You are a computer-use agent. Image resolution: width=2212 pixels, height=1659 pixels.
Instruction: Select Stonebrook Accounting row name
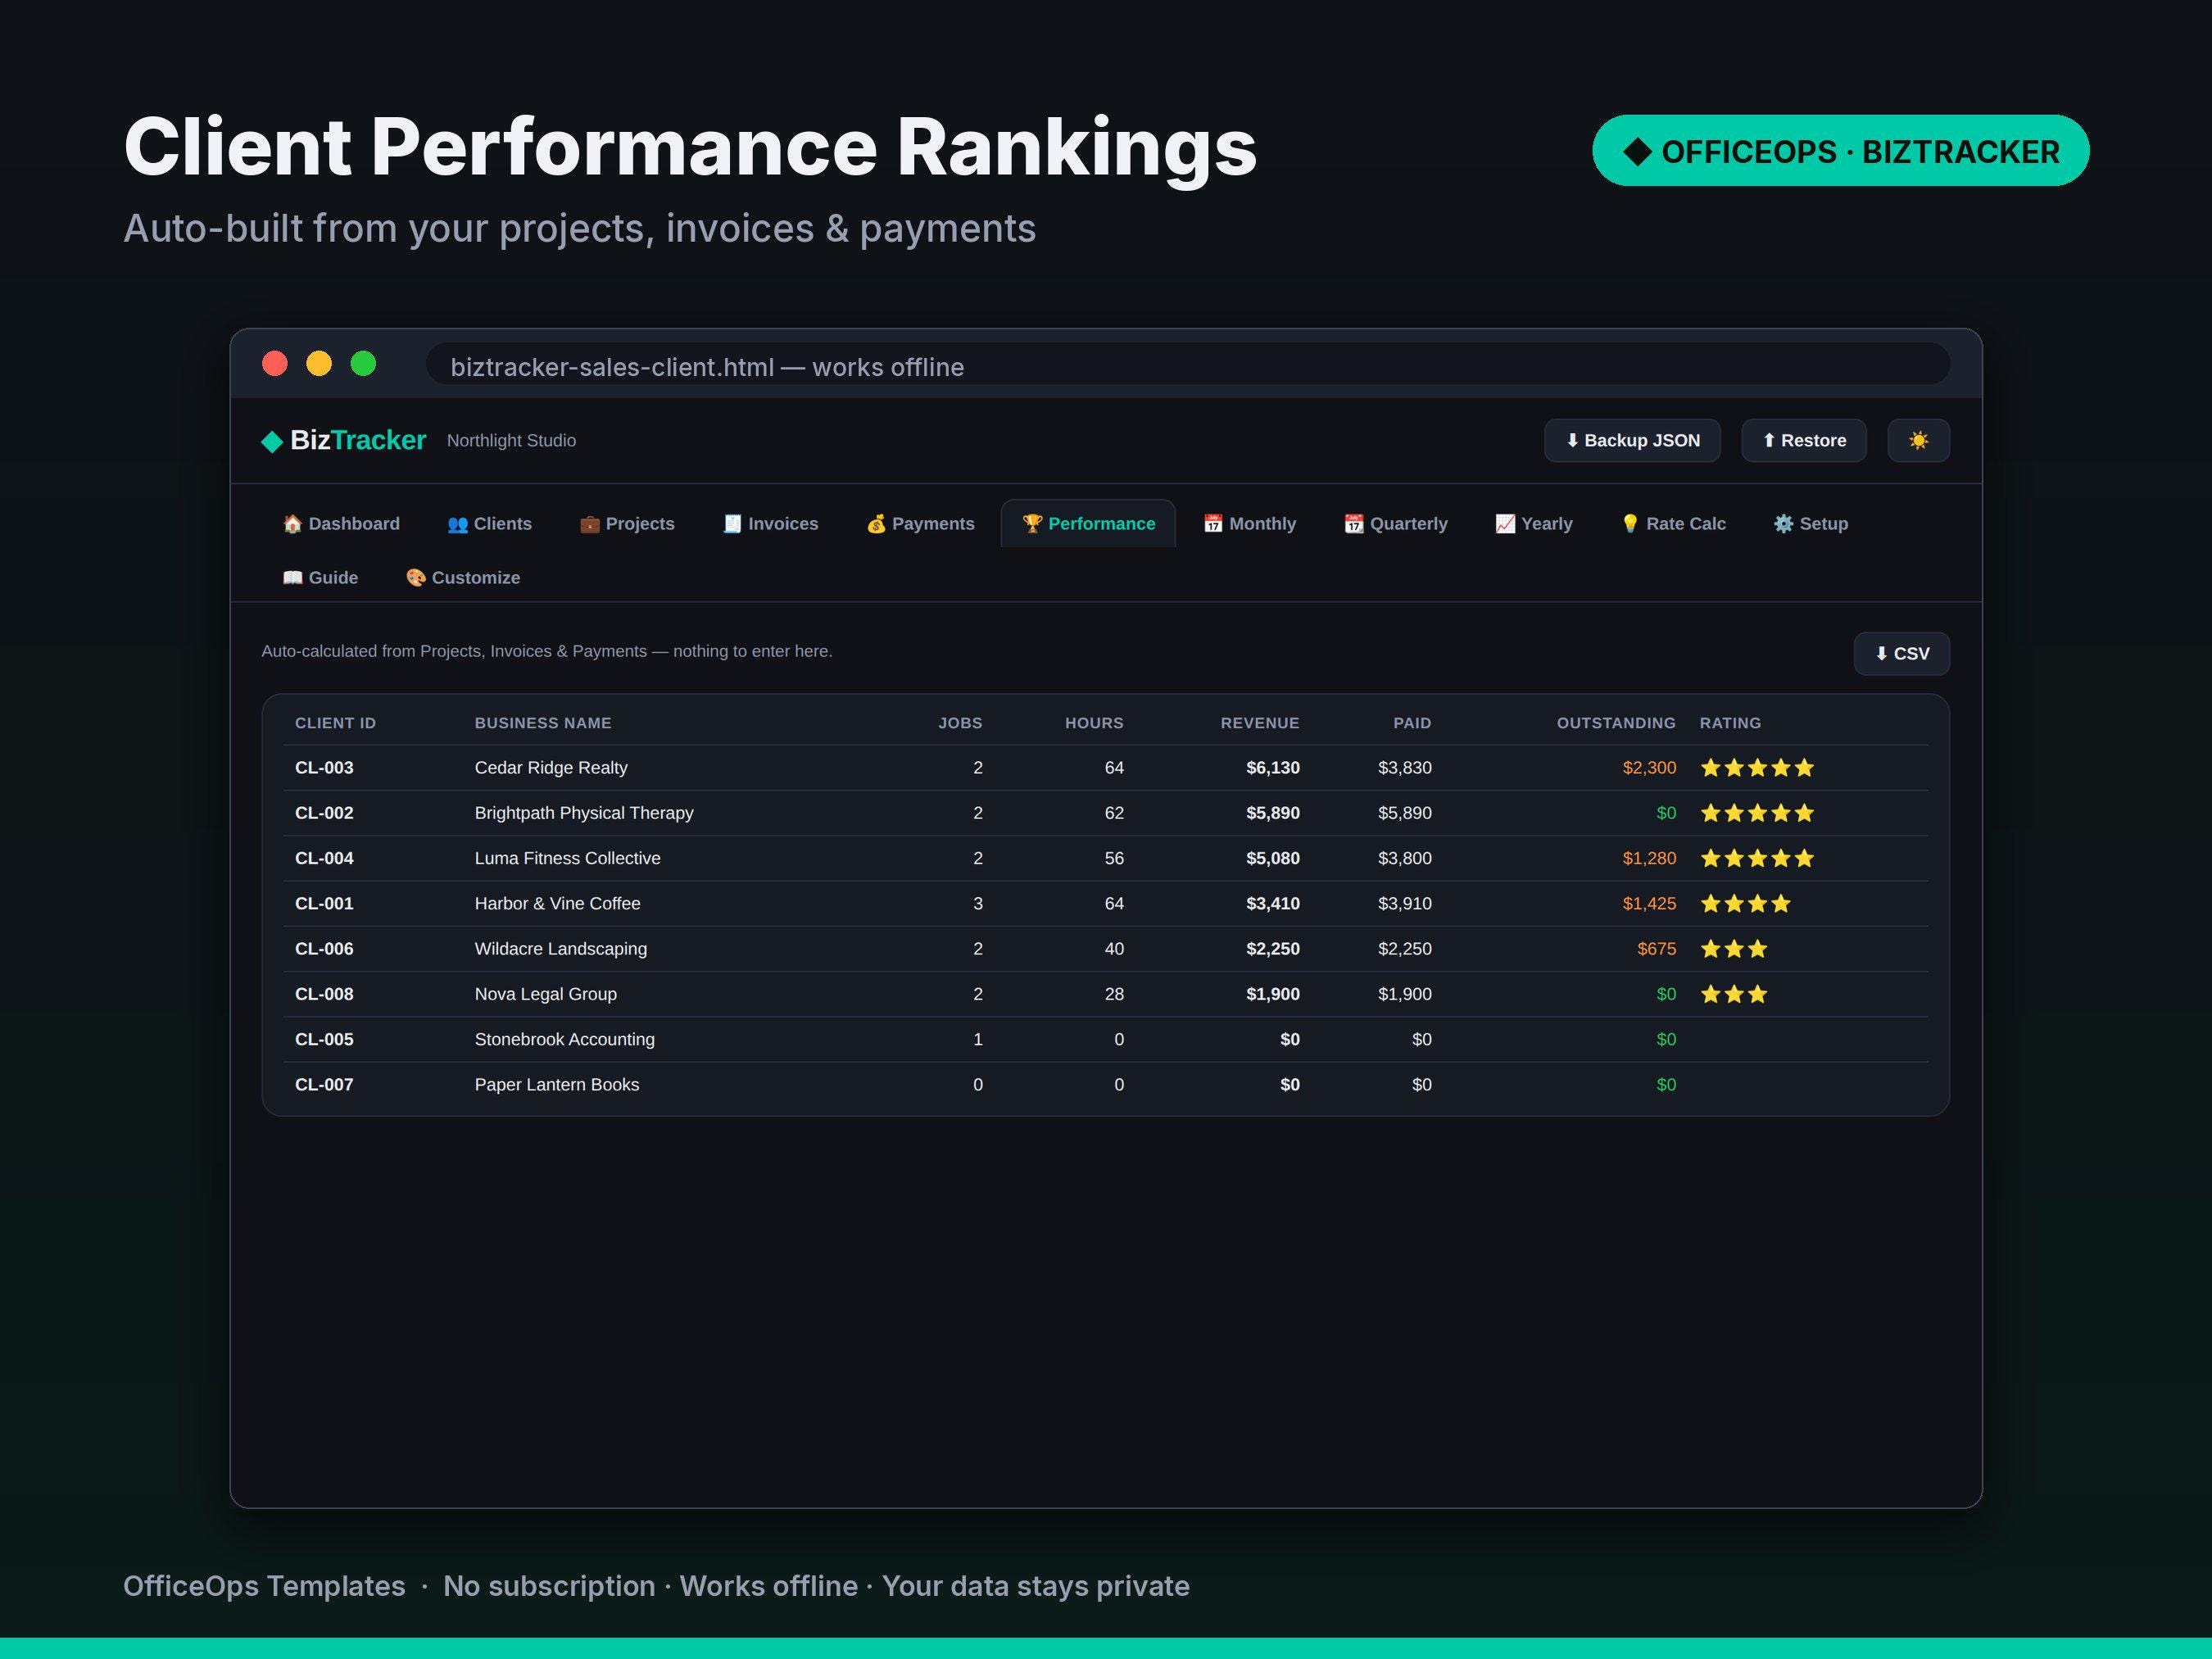point(564,1039)
